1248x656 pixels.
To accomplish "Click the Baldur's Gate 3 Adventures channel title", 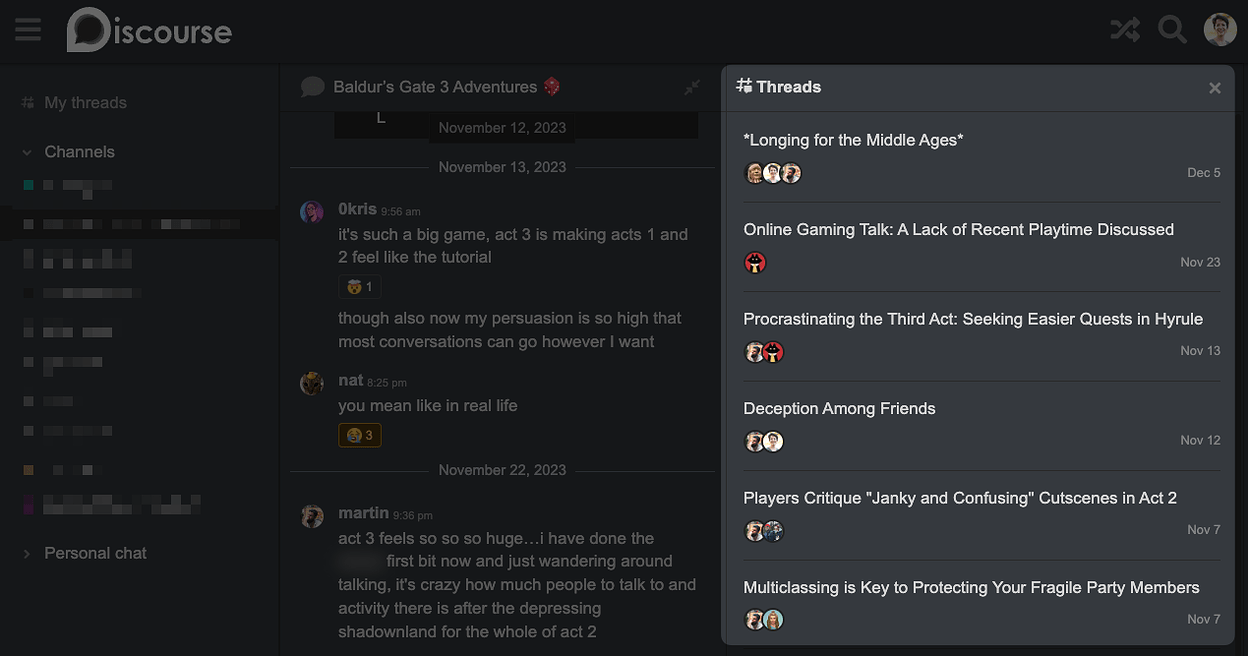I will [x=435, y=87].
